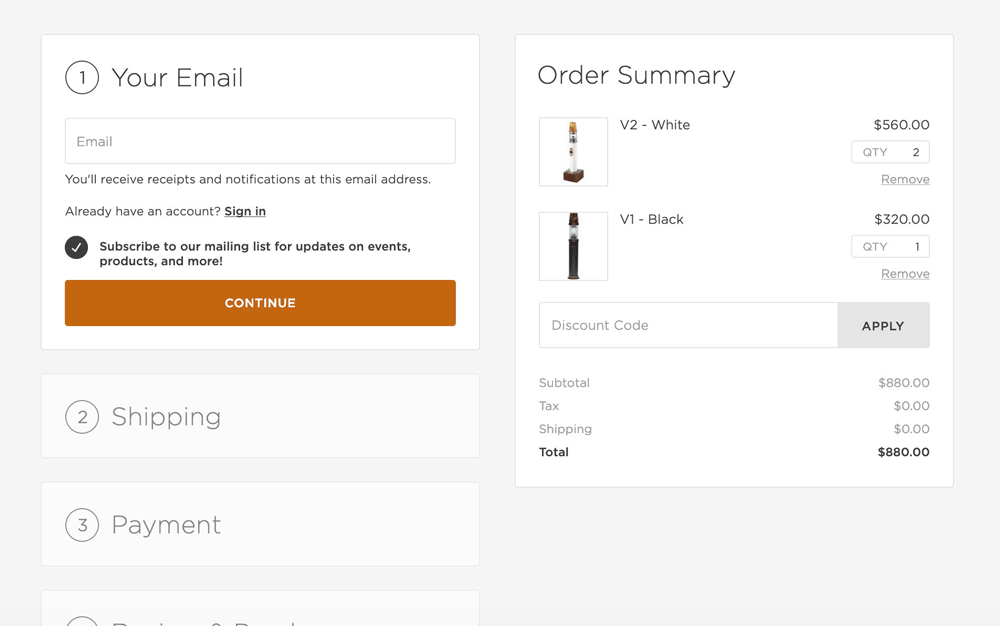Click the step 2 Shipping circle icon

82,417
